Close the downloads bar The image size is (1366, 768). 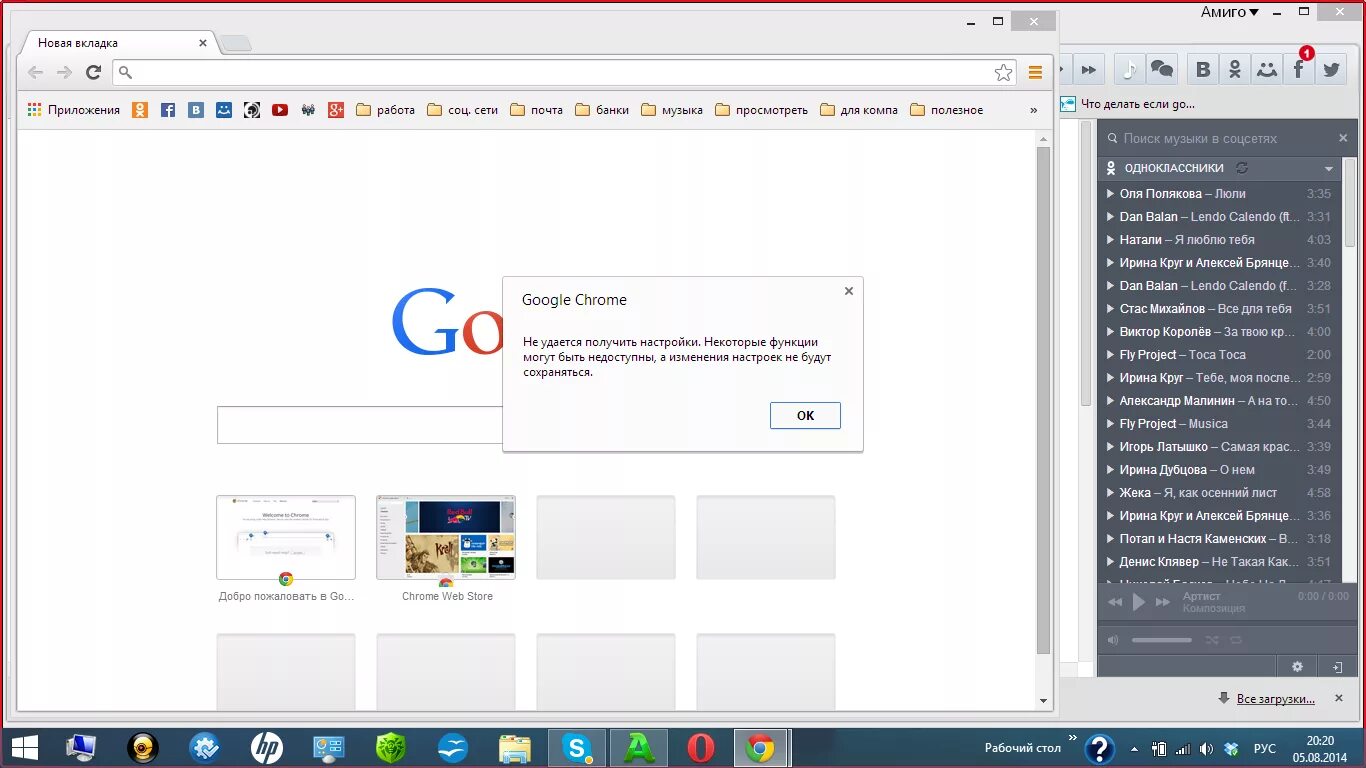click(x=1340, y=698)
